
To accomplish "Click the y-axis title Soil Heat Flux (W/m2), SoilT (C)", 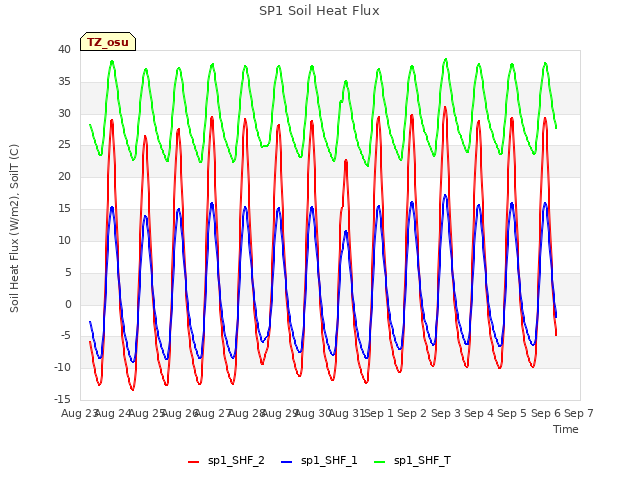I will click(14, 228).
